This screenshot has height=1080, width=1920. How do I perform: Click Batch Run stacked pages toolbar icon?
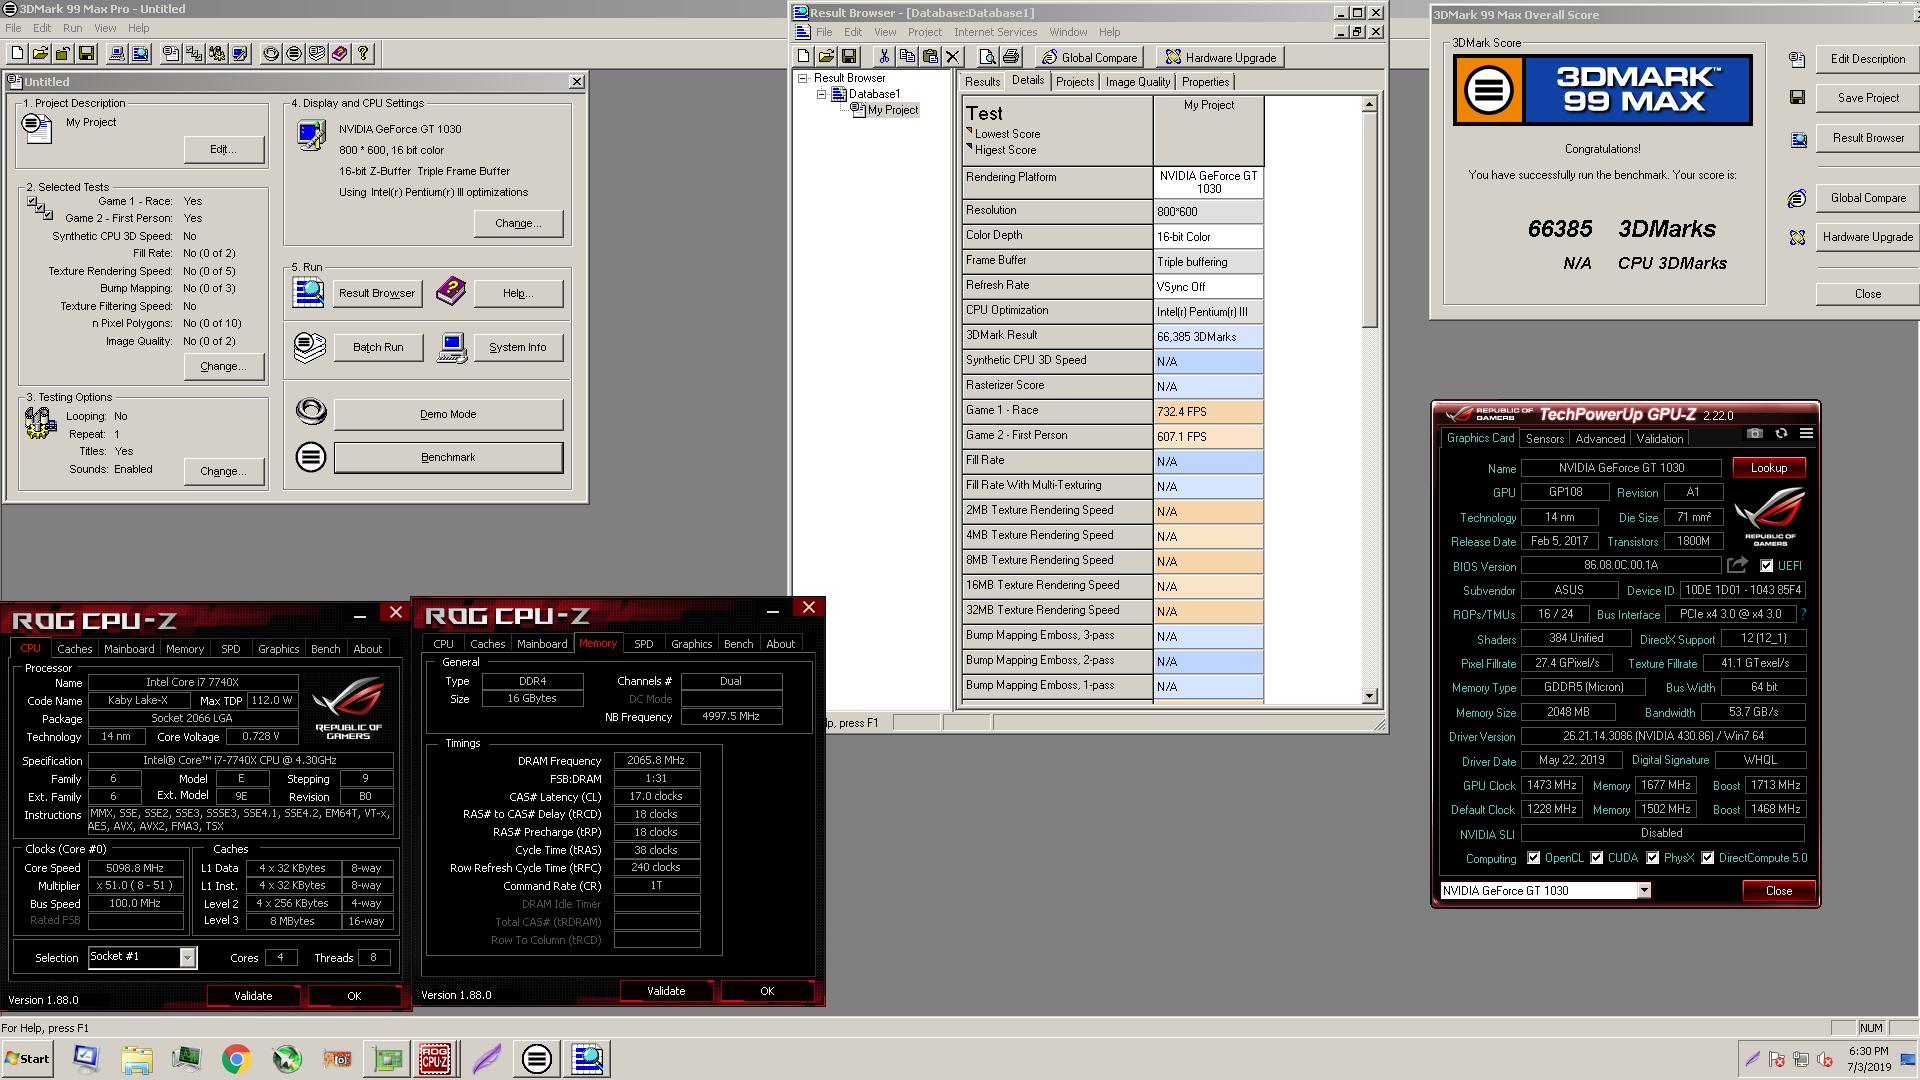point(317,54)
